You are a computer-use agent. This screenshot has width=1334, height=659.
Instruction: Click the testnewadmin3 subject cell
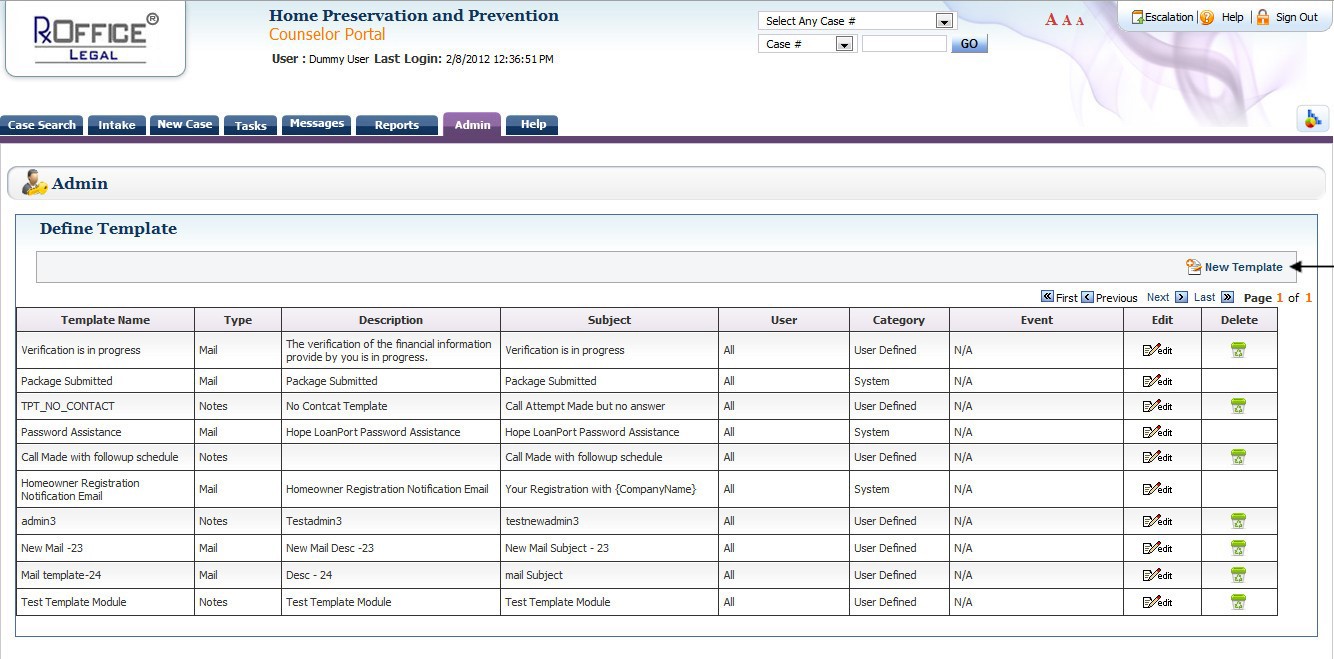pos(609,521)
